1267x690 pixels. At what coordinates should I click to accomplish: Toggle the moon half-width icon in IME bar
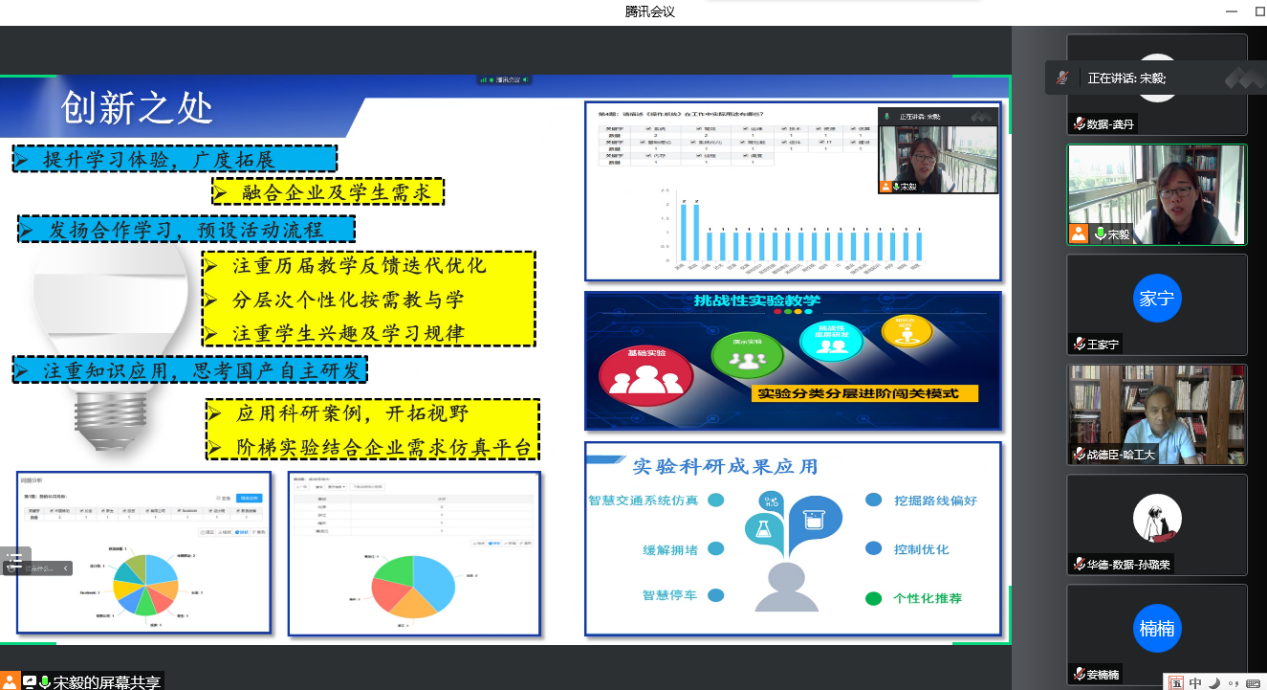[x=1214, y=683]
